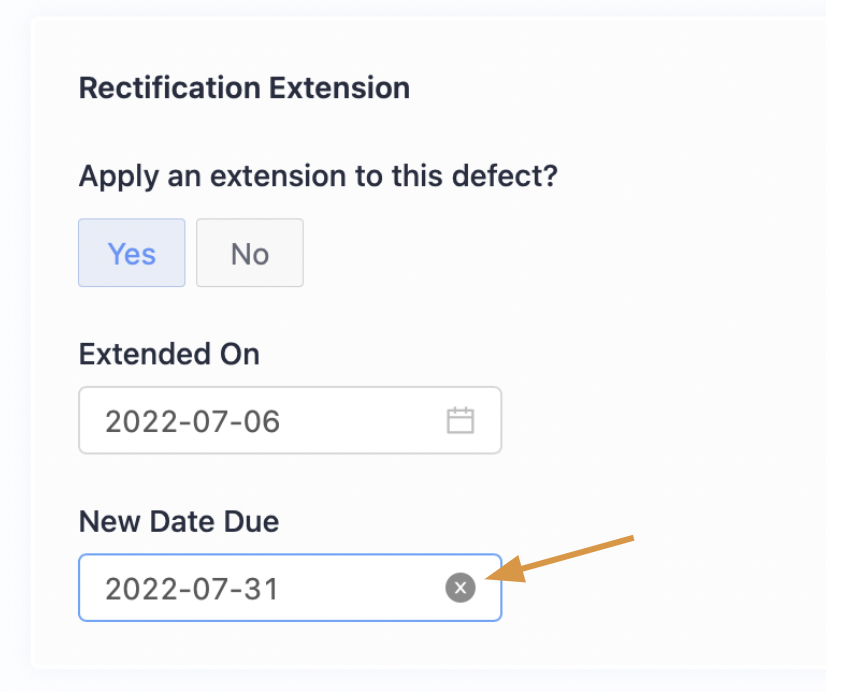This screenshot has height=692, width=846.
Task: Click the Rectification Extension heading
Action: pos(244,88)
